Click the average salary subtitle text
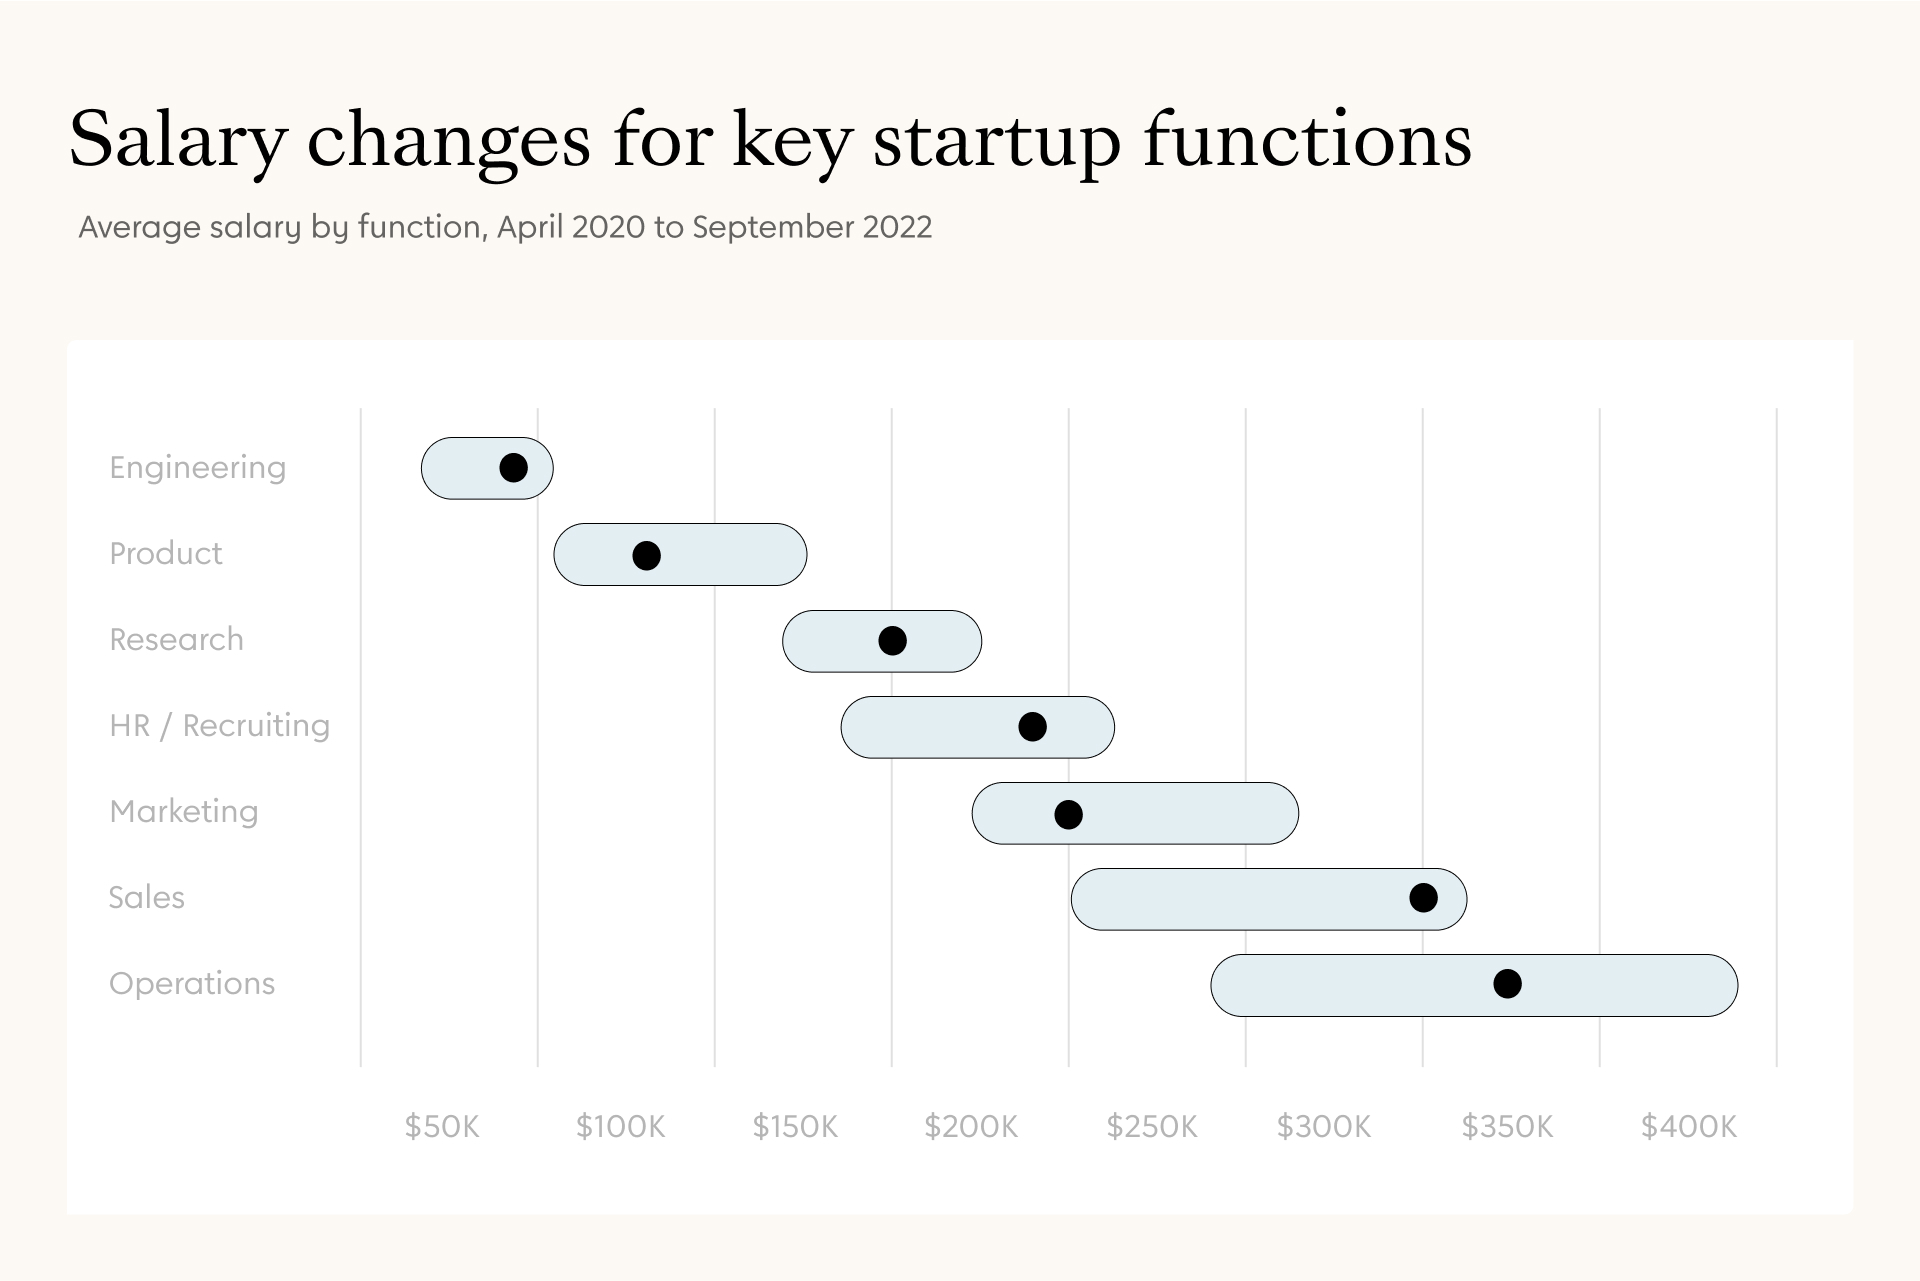 [x=505, y=228]
